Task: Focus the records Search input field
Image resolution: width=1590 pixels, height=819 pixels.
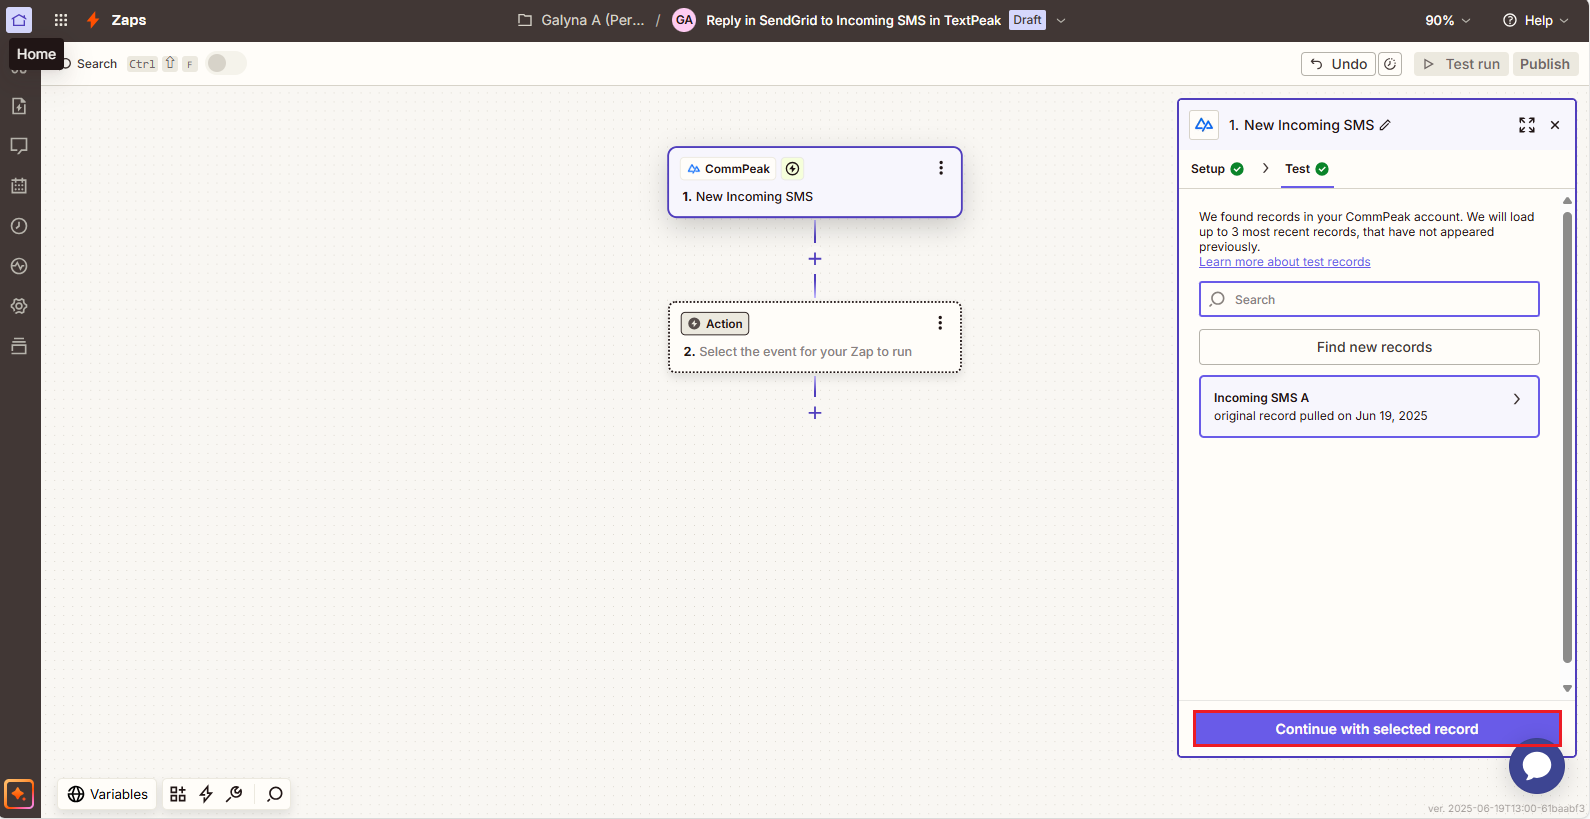Action: [x=1369, y=299]
